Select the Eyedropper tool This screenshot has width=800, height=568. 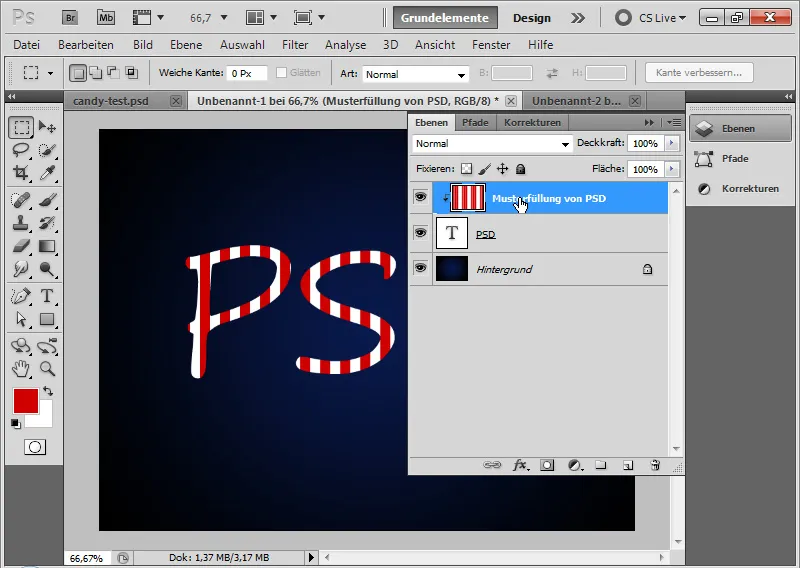pos(47,173)
